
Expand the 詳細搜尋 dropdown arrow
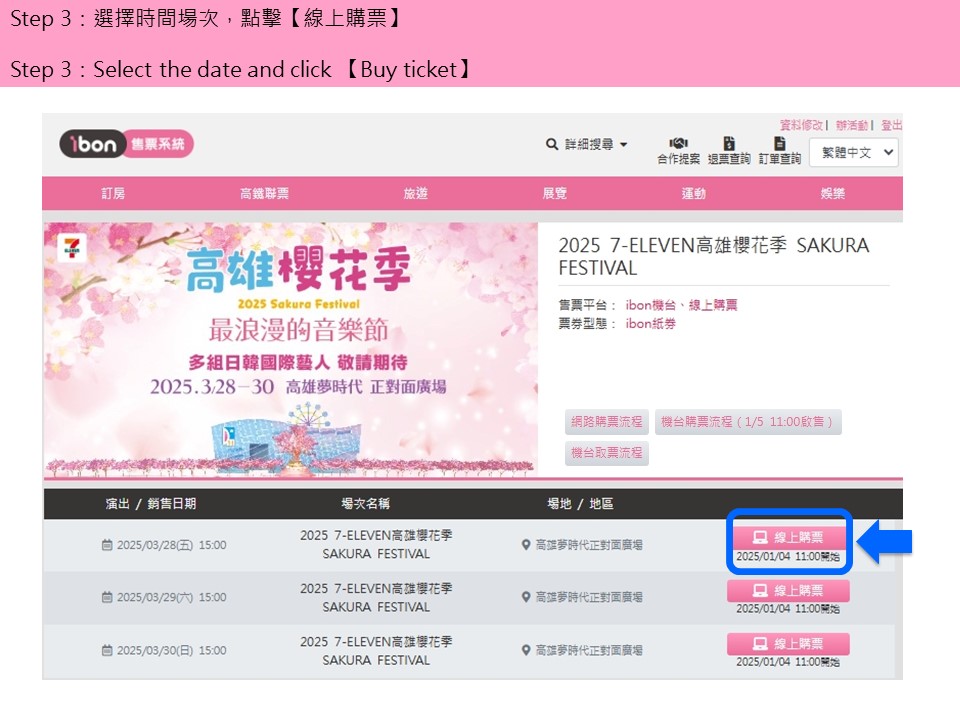(624, 144)
